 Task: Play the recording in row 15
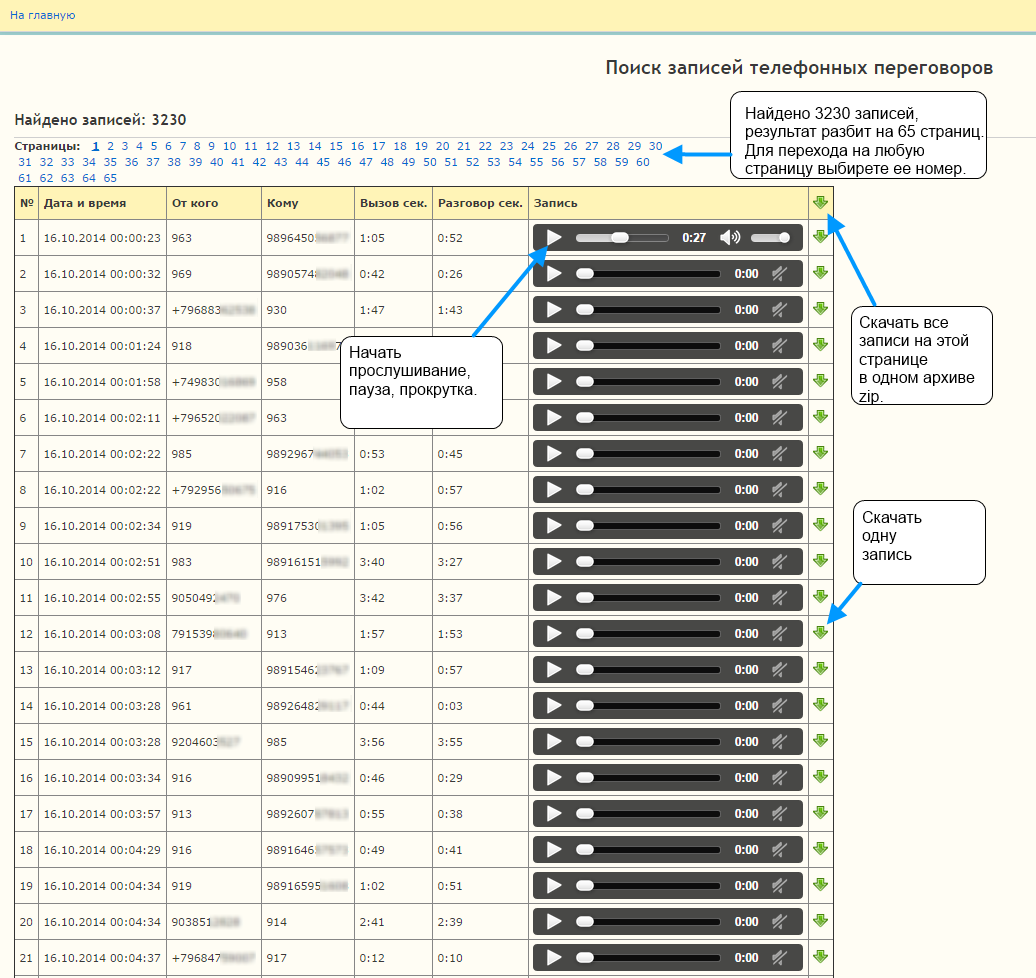(x=554, y=742)
